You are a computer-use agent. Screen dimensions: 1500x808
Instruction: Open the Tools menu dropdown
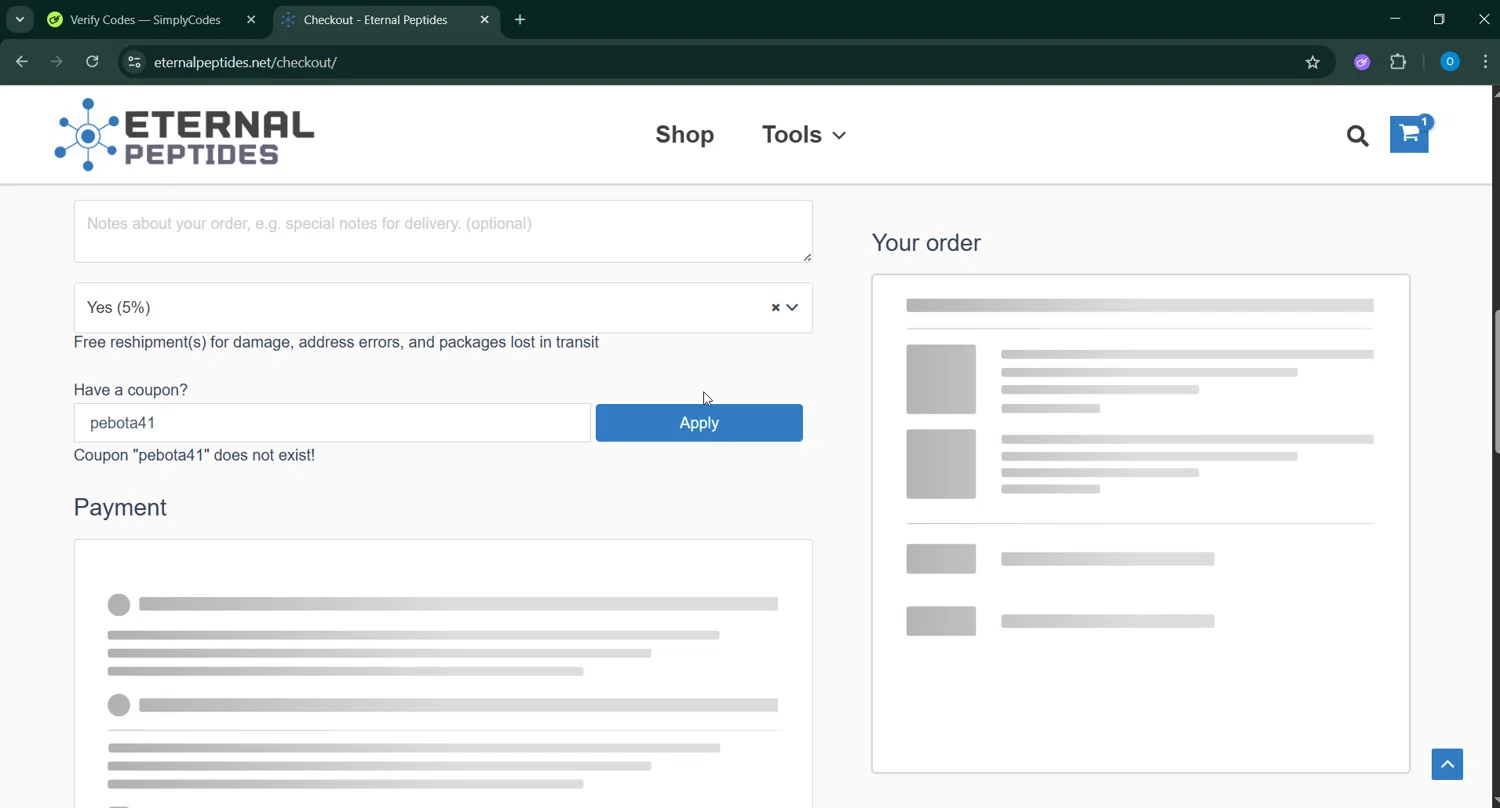[x=804, y=135]
